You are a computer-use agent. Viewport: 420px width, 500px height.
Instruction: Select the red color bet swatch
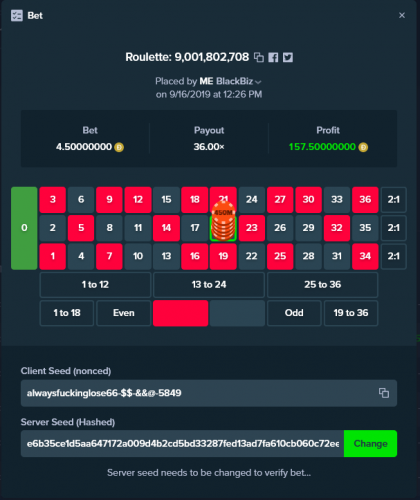point(181,313)
